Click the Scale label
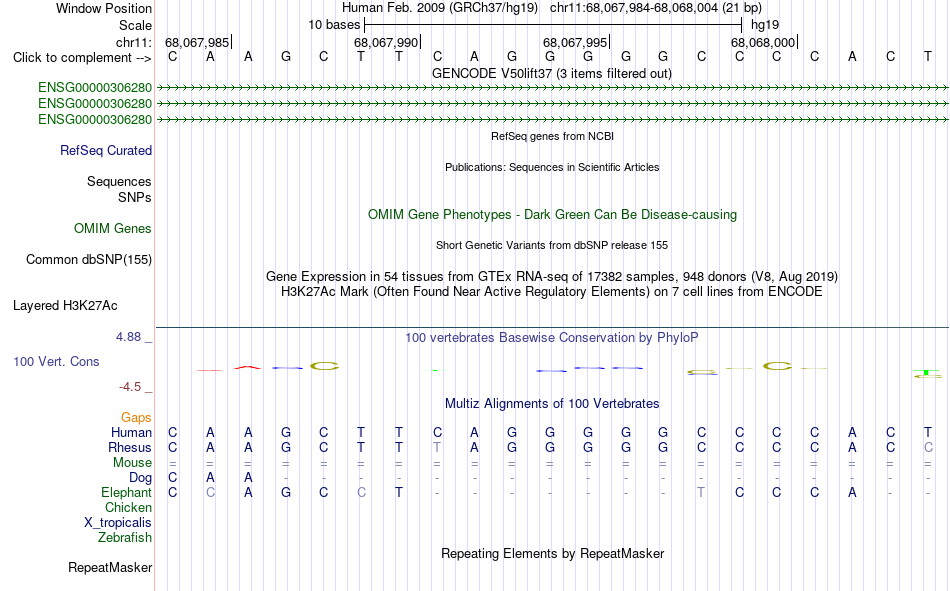The image size is (950, 591). click(135, 25)
